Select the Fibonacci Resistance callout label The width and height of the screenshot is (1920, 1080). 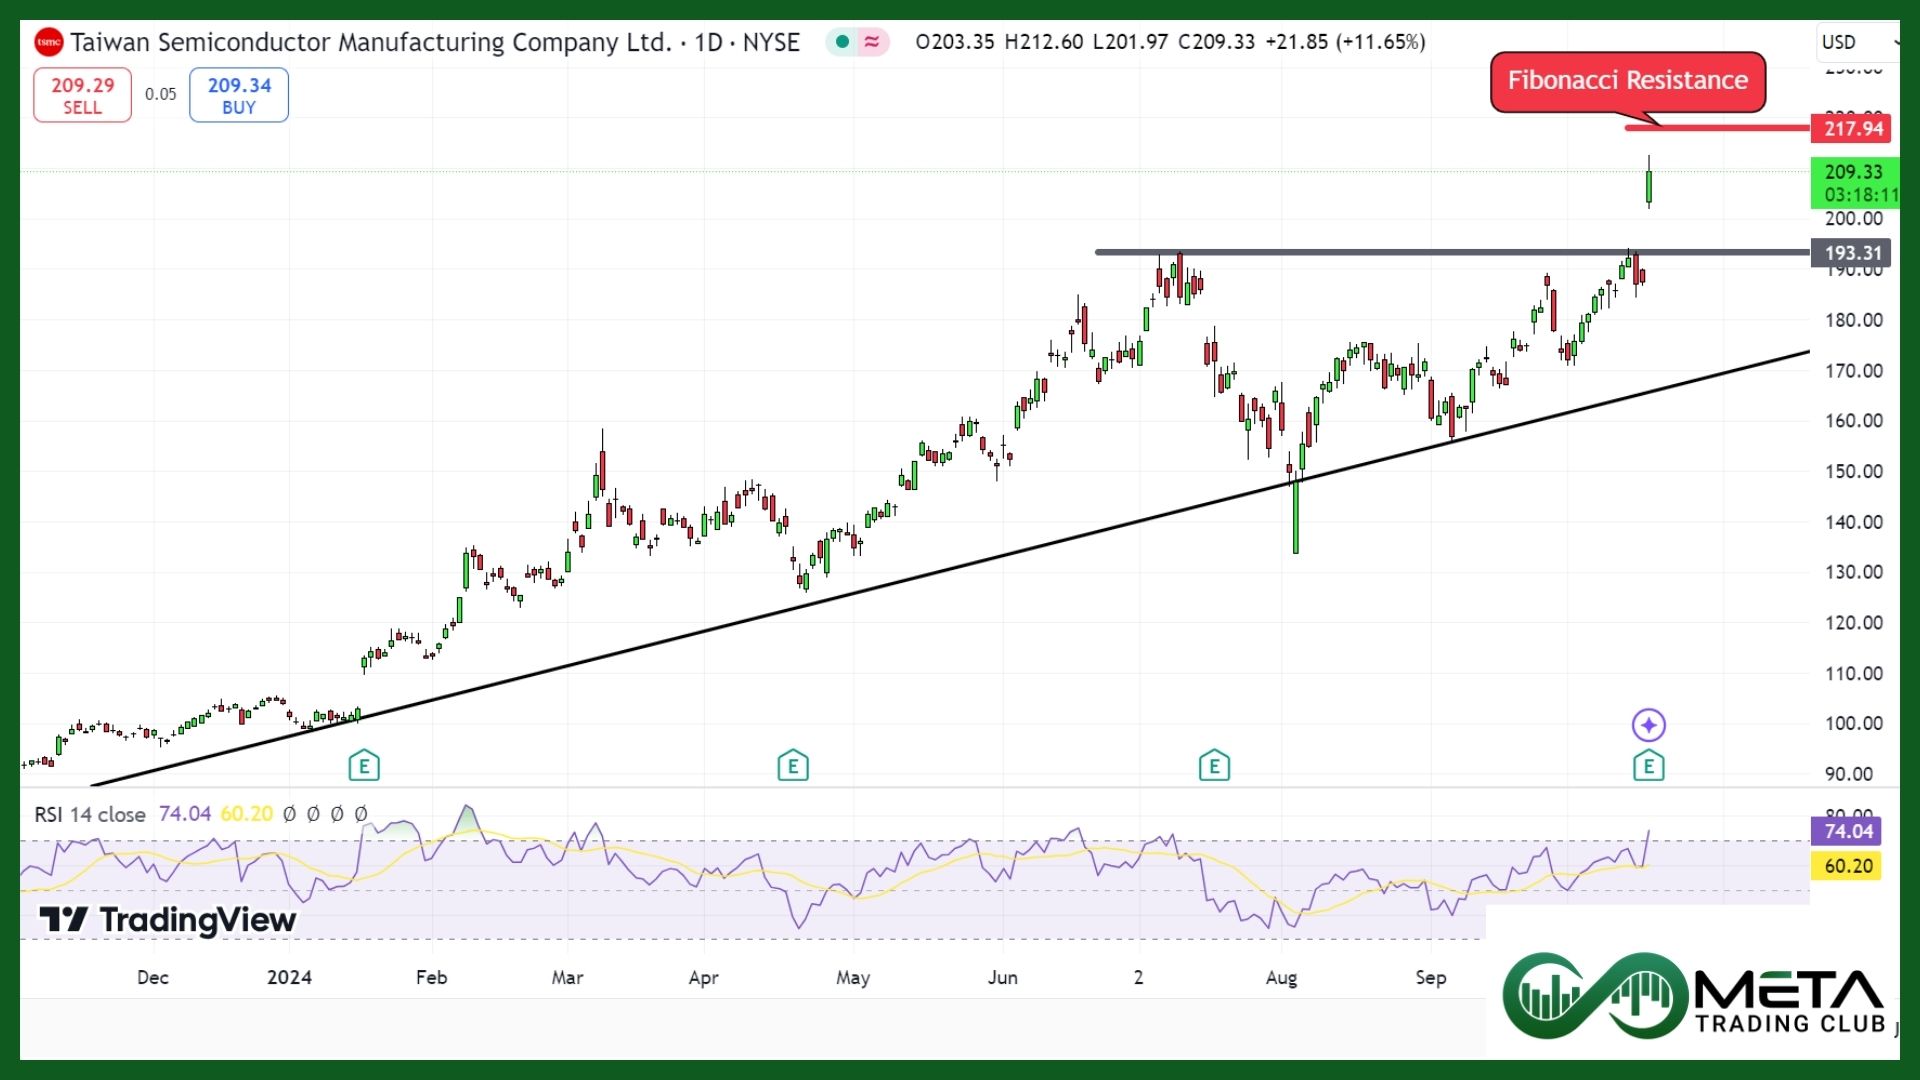(1628, 81)
